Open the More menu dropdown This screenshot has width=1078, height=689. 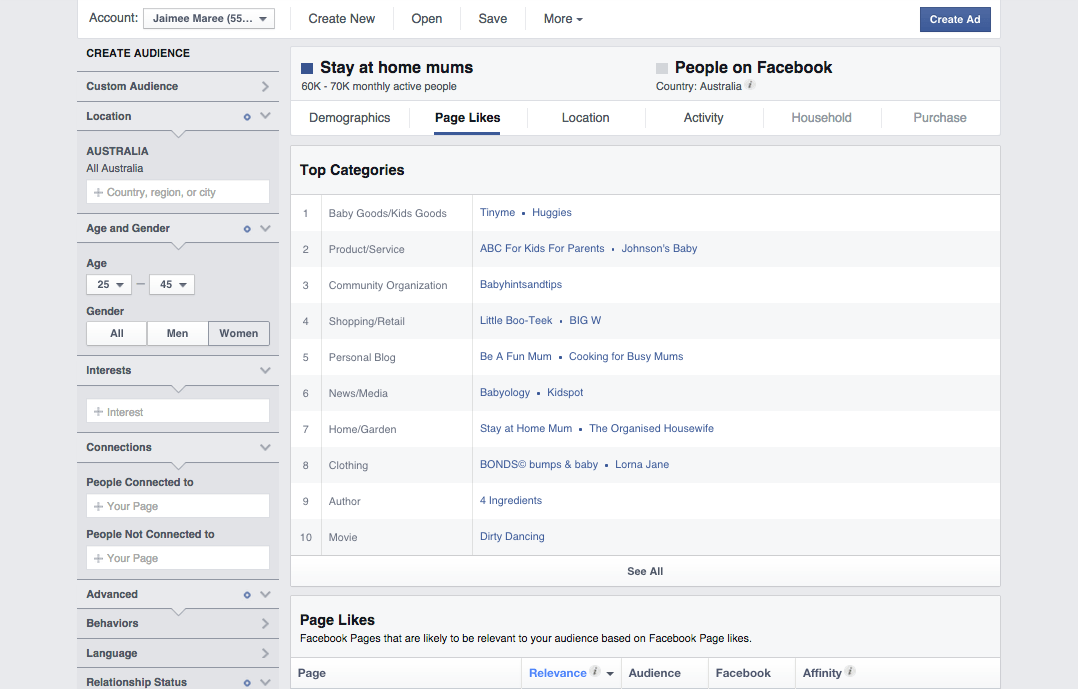pos(563,19)
